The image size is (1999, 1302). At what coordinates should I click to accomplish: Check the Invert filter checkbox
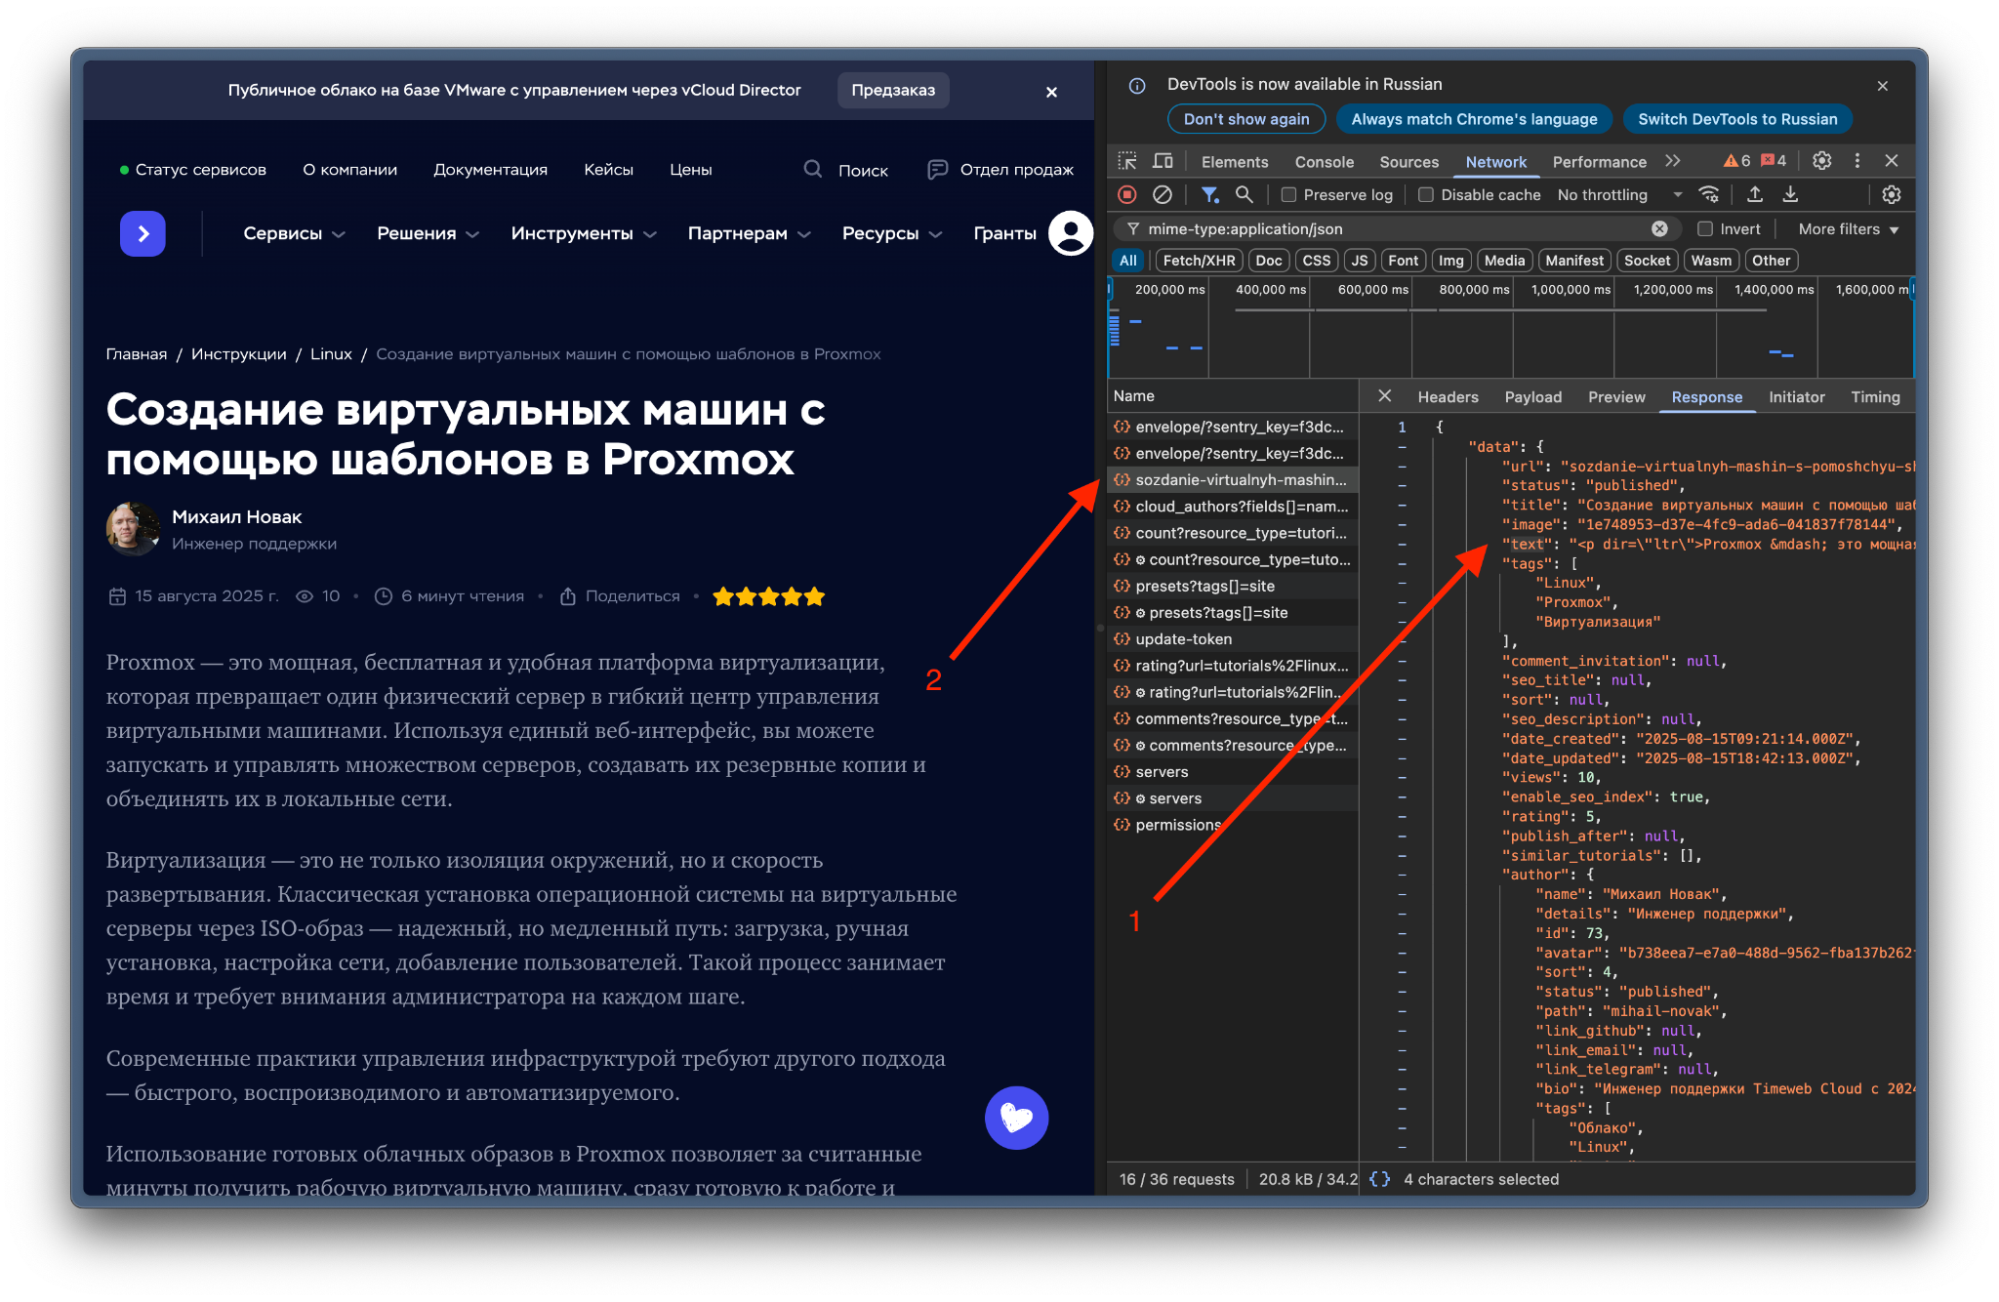tap(1706, 229)
